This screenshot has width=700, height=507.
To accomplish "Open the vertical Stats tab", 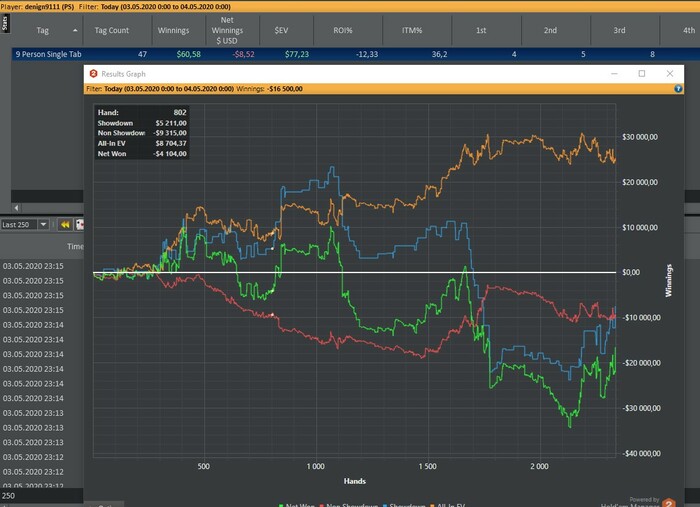I will click(5, 23).
